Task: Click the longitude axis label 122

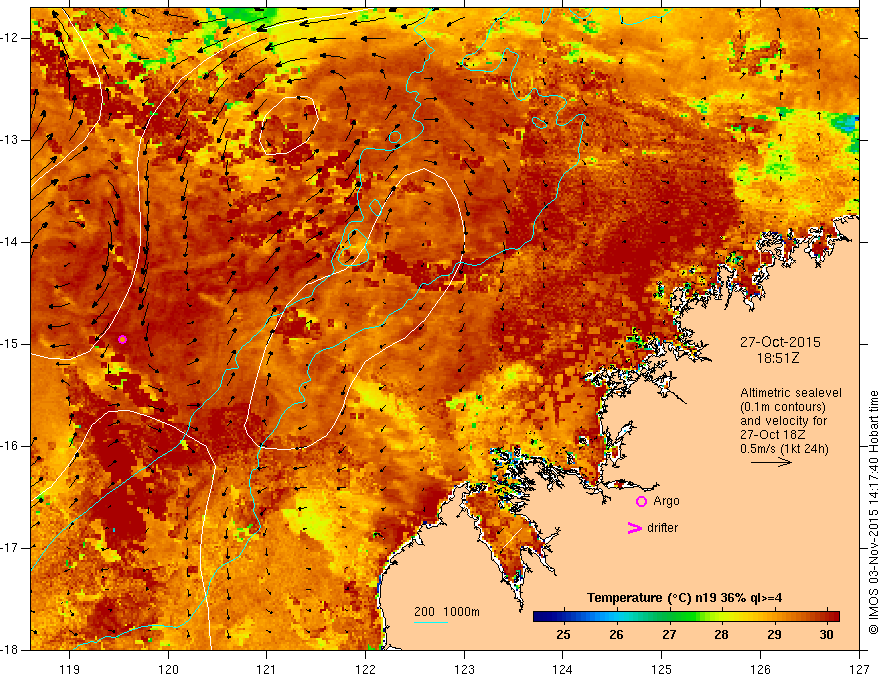Action: 365,669
